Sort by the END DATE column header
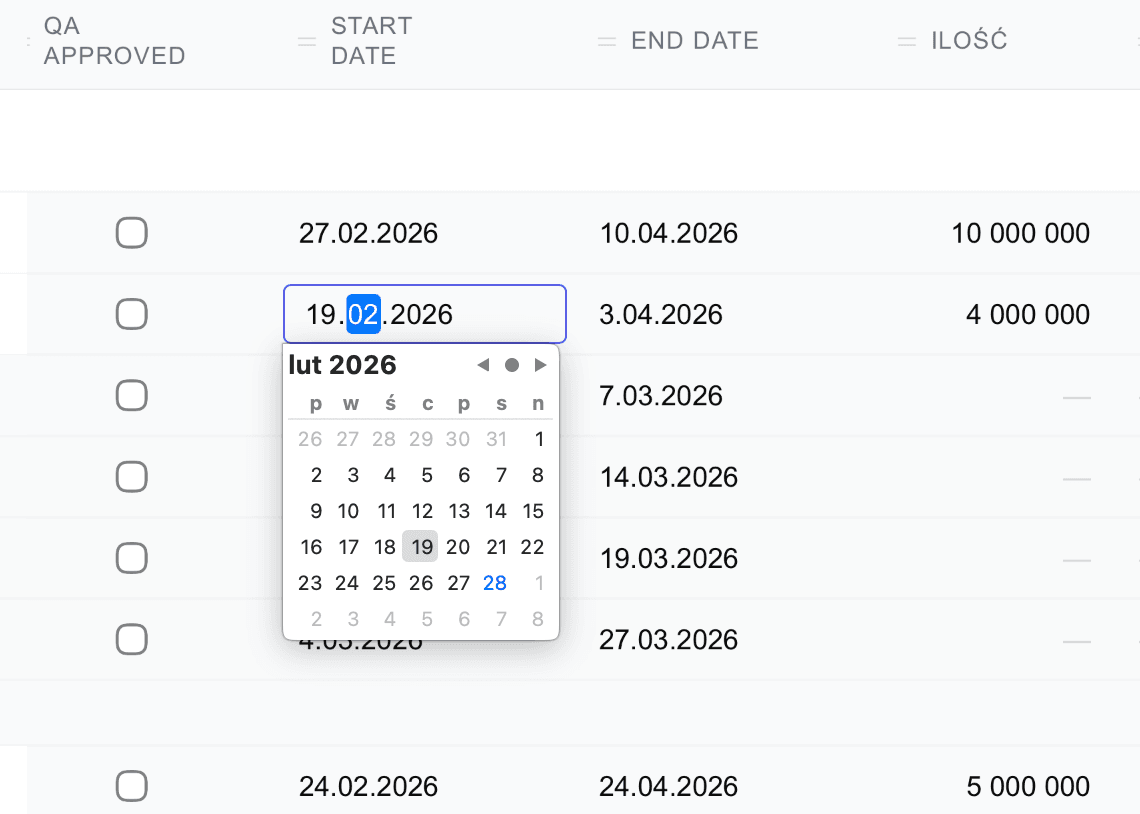This screenshot has width=1140, height=814. [695, 41]
